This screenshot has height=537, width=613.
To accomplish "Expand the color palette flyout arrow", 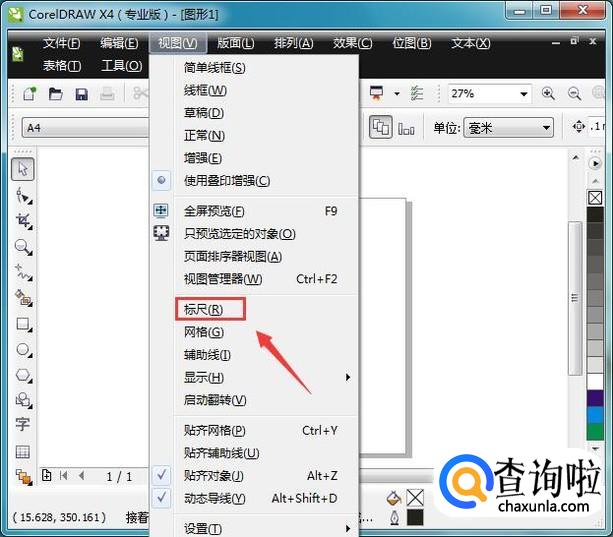I will pos(595,163).
